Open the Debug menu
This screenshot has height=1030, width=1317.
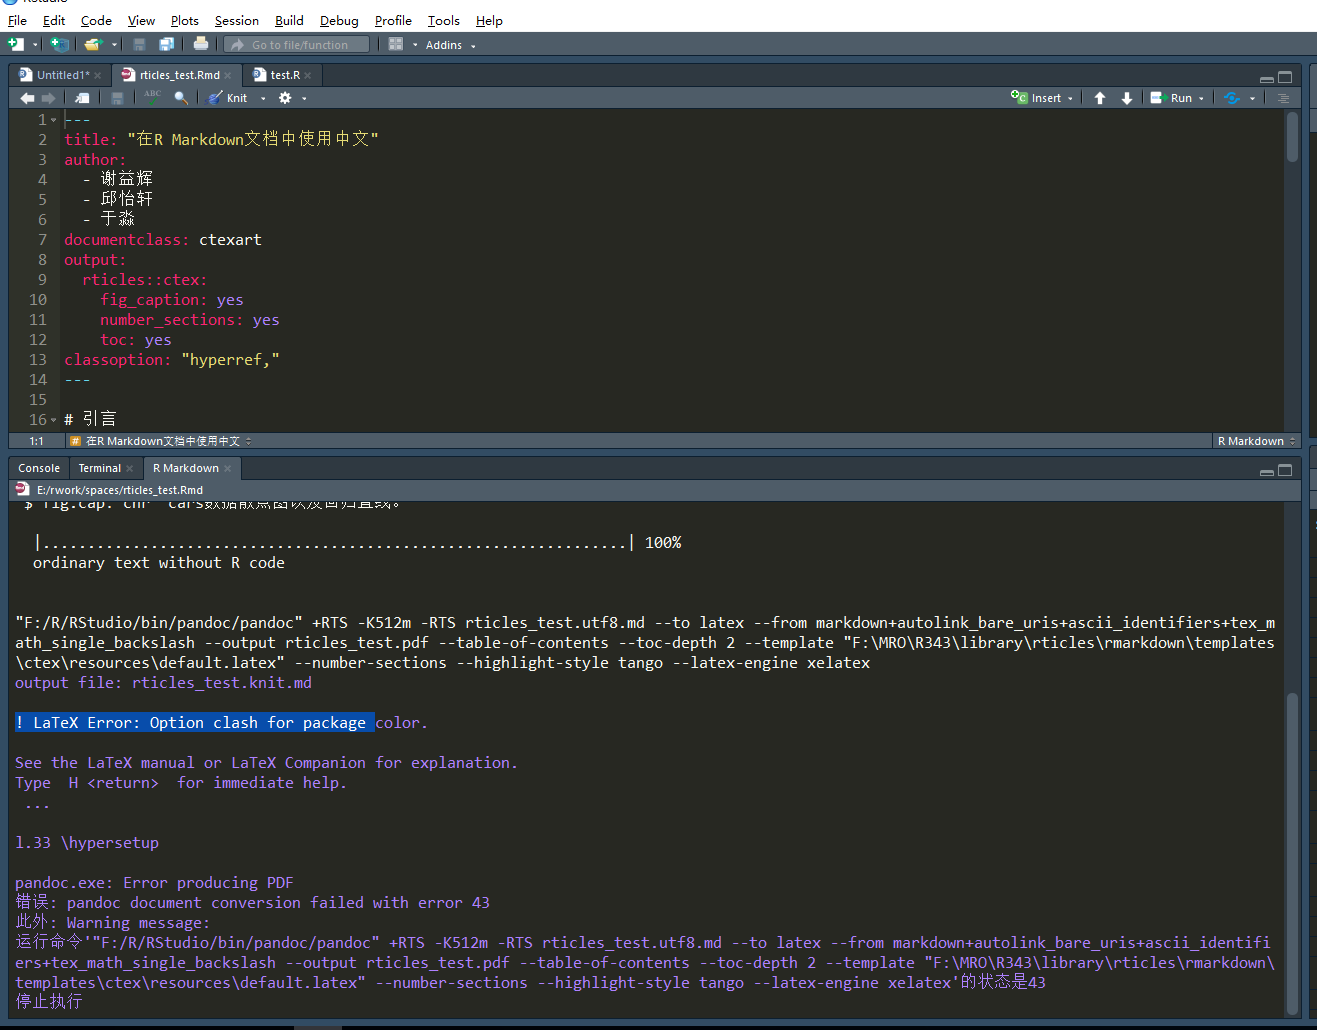click(x=339, y=20)
